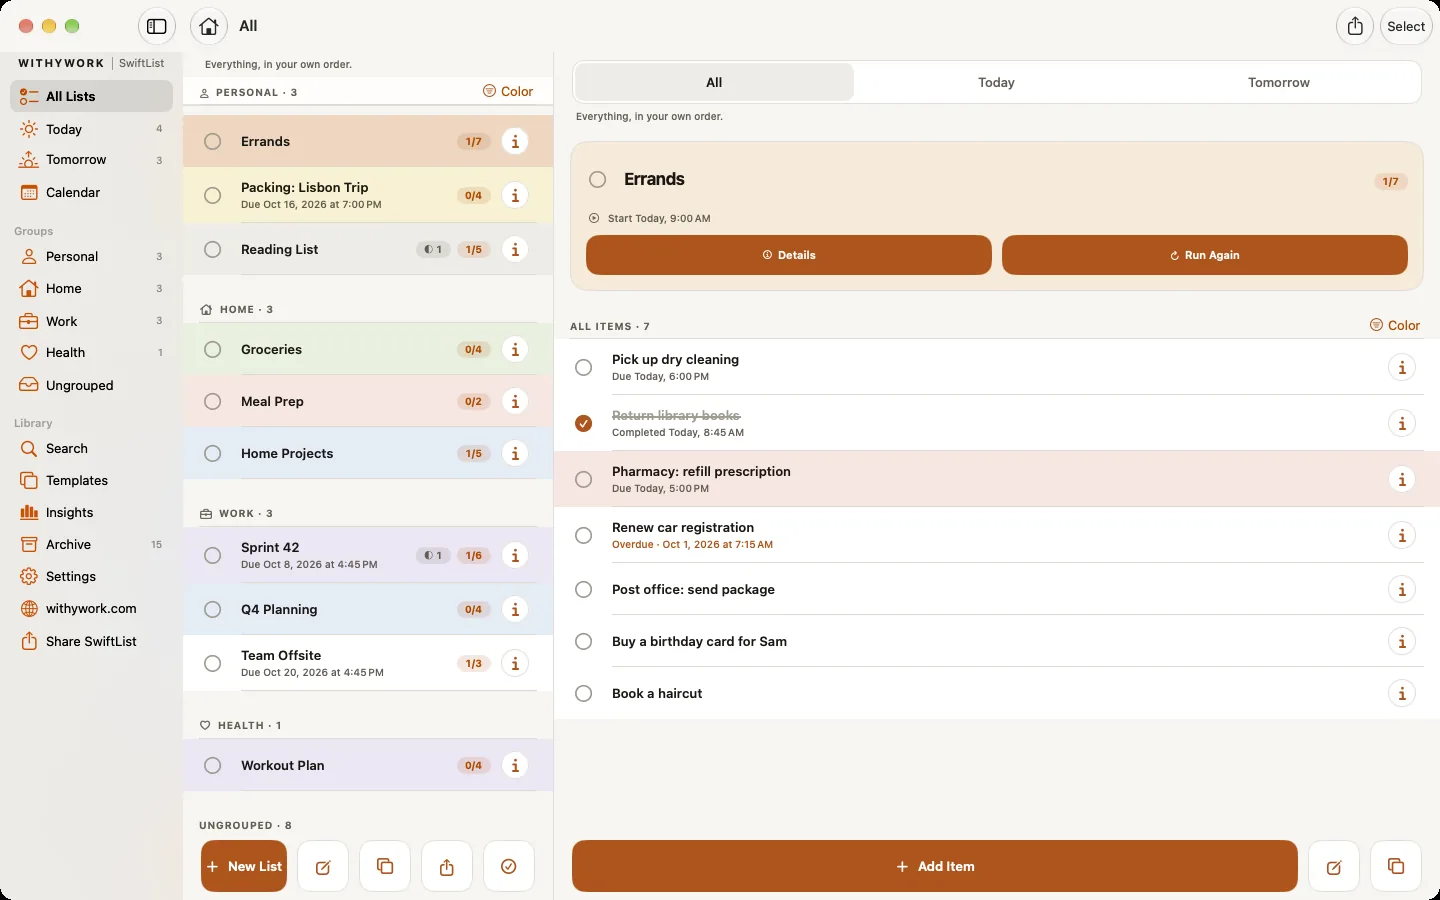Click the house icon beside the All title
This screenshot has width=1440, height=900.
tap(208, 26)
